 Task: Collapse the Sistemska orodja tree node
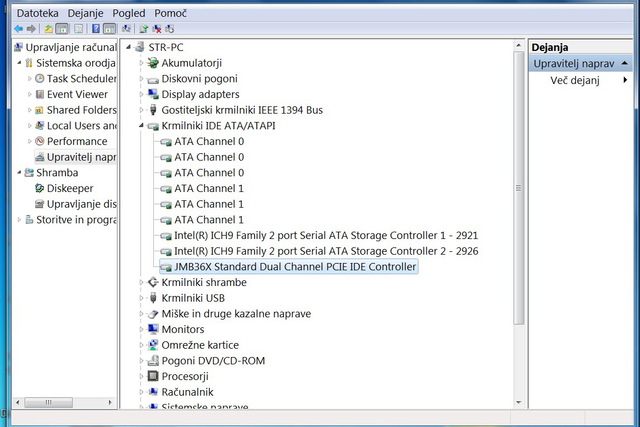coord(16,63)
